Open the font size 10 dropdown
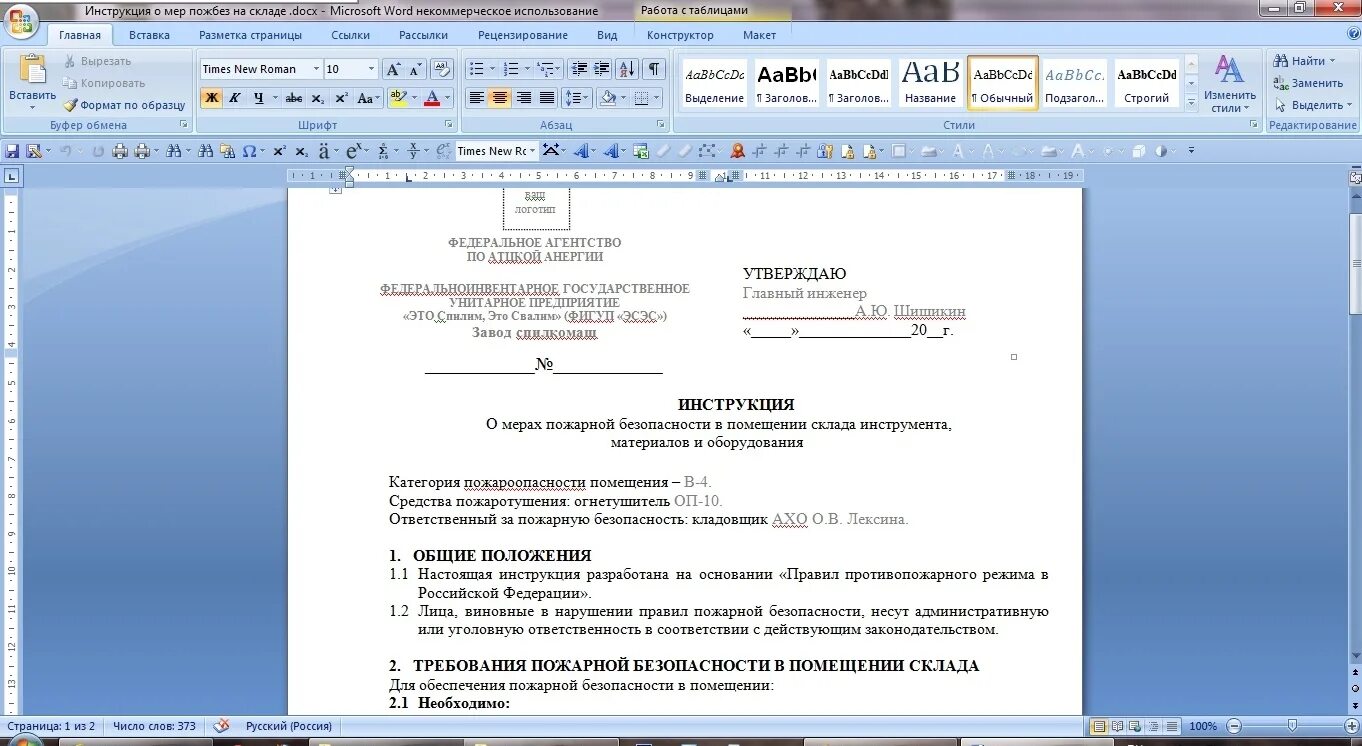This screenshot has width=1362, height=746. [372, 69]
